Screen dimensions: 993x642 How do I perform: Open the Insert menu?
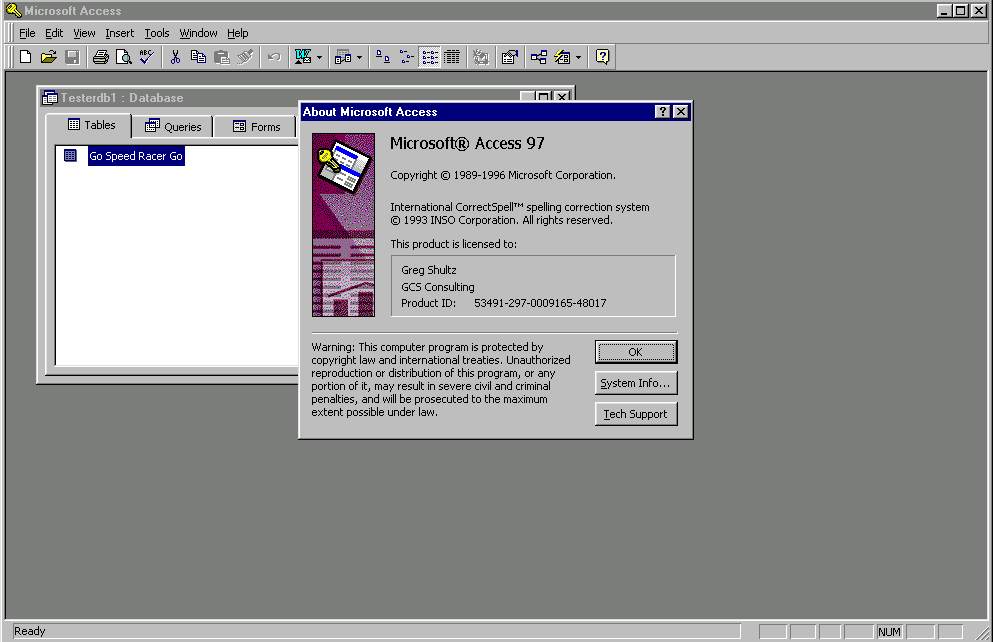120,33
